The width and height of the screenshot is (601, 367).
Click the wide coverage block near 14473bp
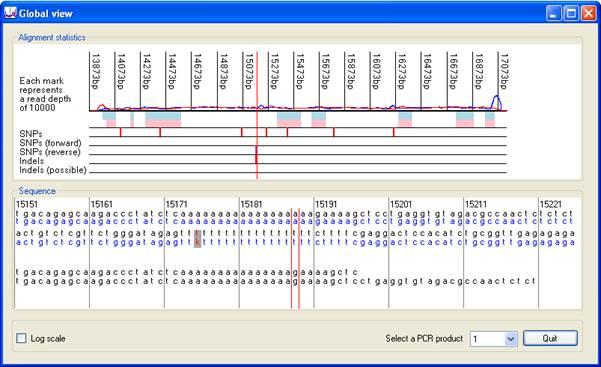coord(163,119)
